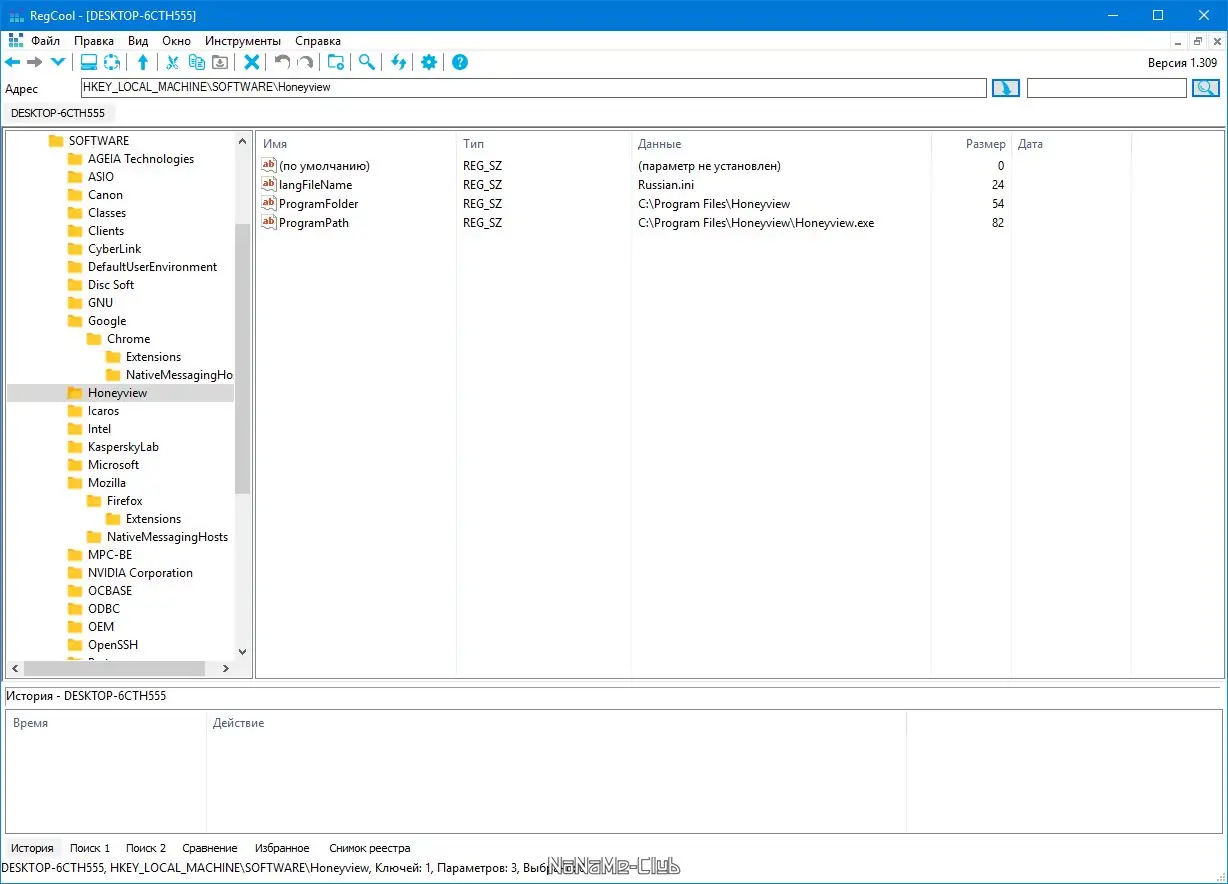Select the OpenSSH registry key
Screen dimensions: 1228x884
coord(112,645)
